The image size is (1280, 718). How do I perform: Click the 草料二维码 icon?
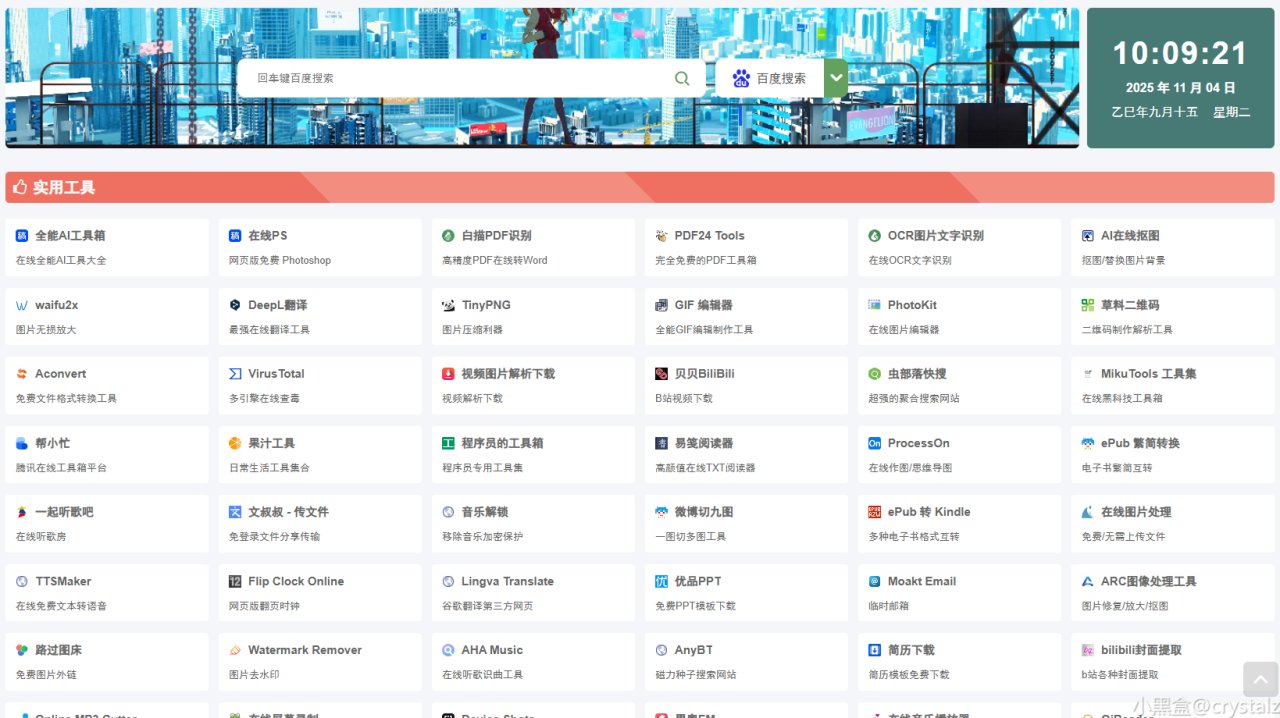(1088, 305)
